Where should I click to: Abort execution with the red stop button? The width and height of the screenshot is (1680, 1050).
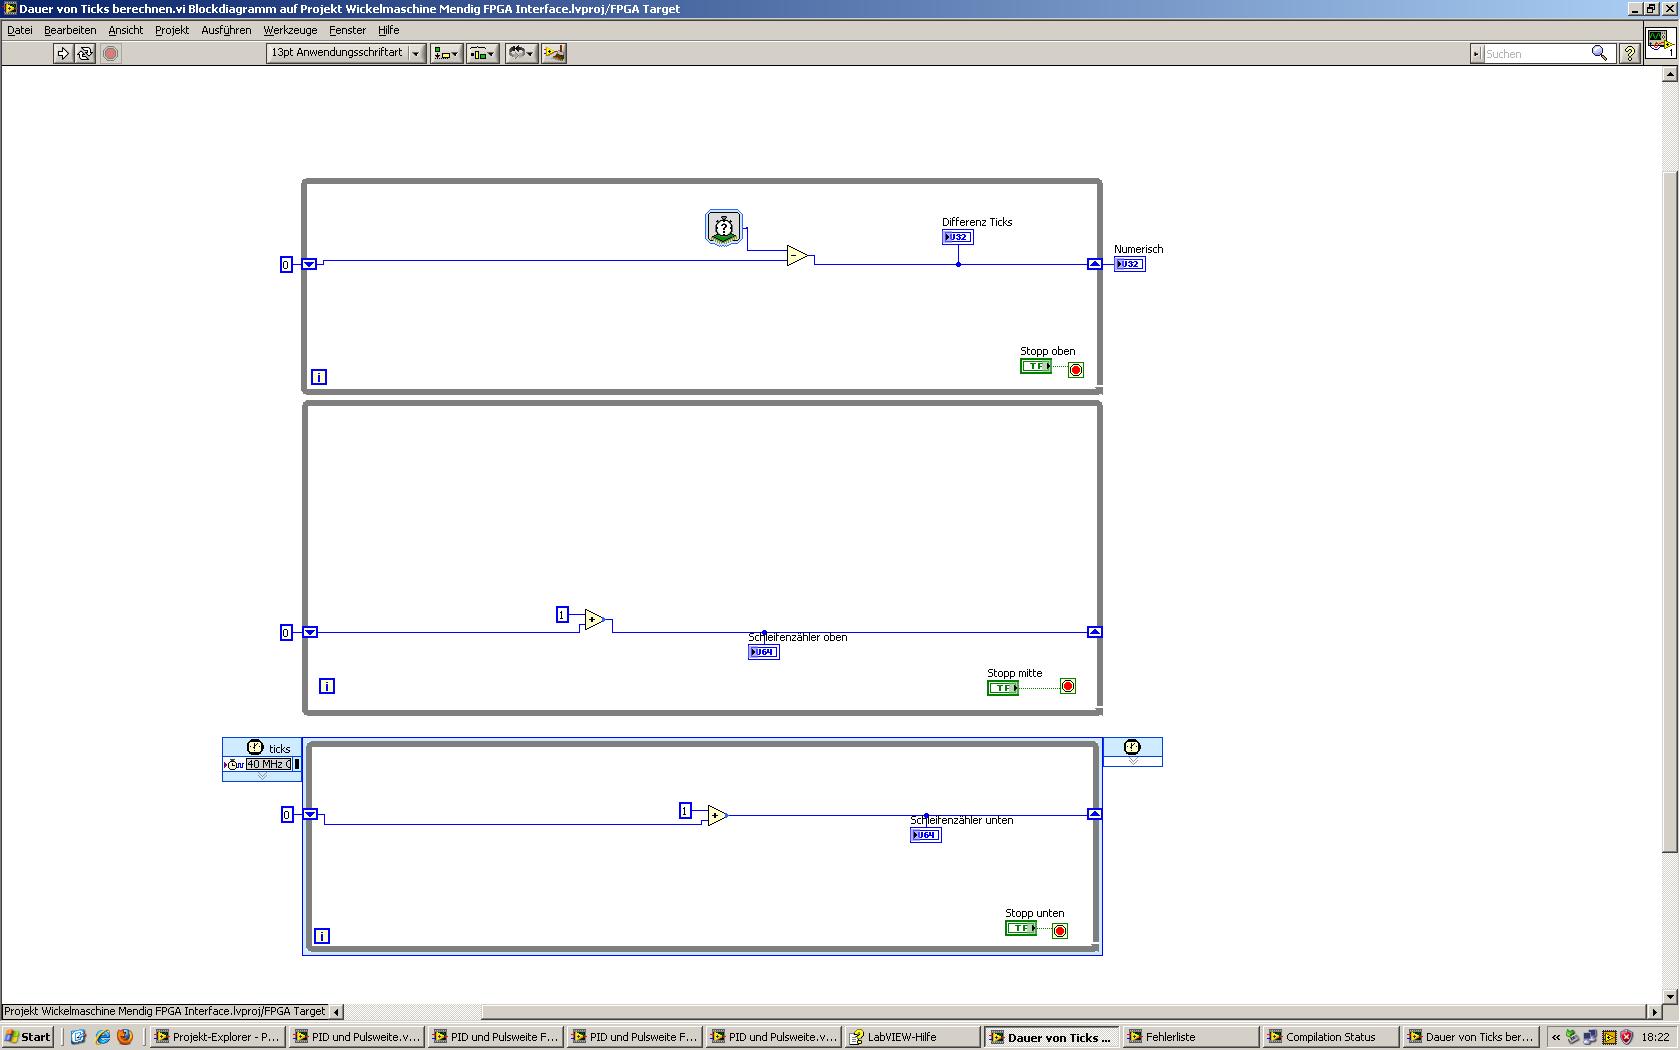pyautogui.click(x=111, y=53)
